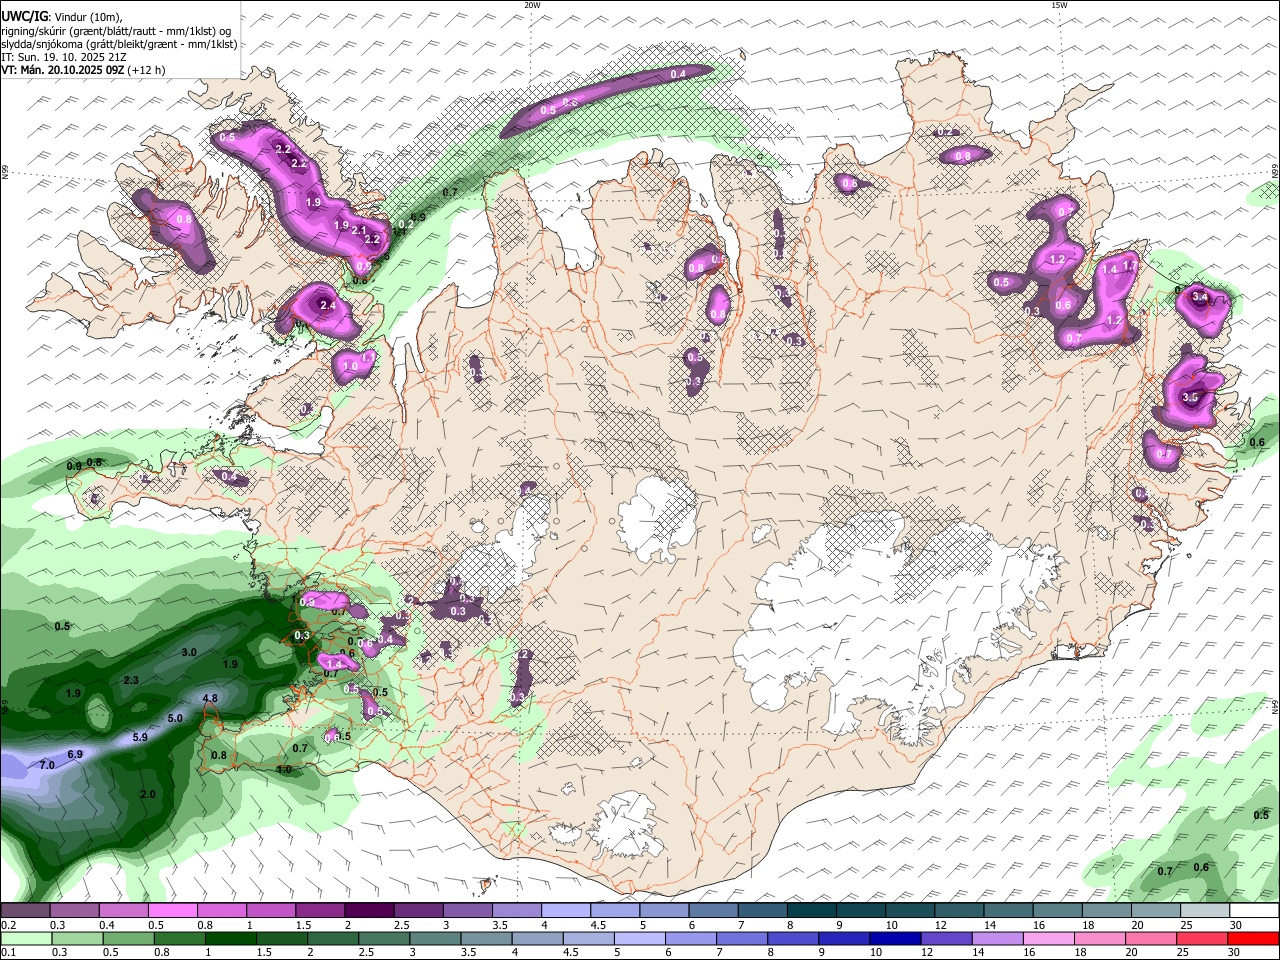This screenshot has width=1280, height=960.
Task: Click the '30' label in rain legend row
Action: coord(1236,953)
